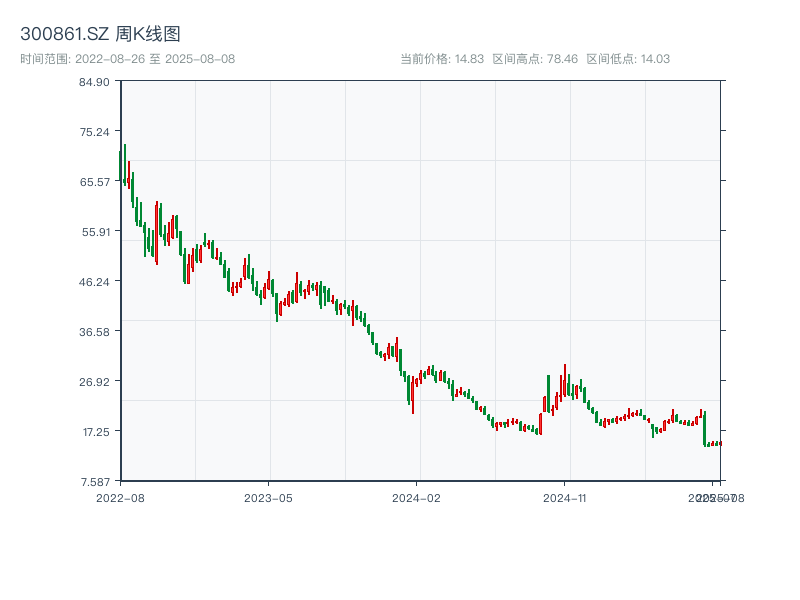The height and width of the screenshot is (600, 800).
Task: Click the chart title 300861.SZ 周K线图
Action: (x=100, y=35)
